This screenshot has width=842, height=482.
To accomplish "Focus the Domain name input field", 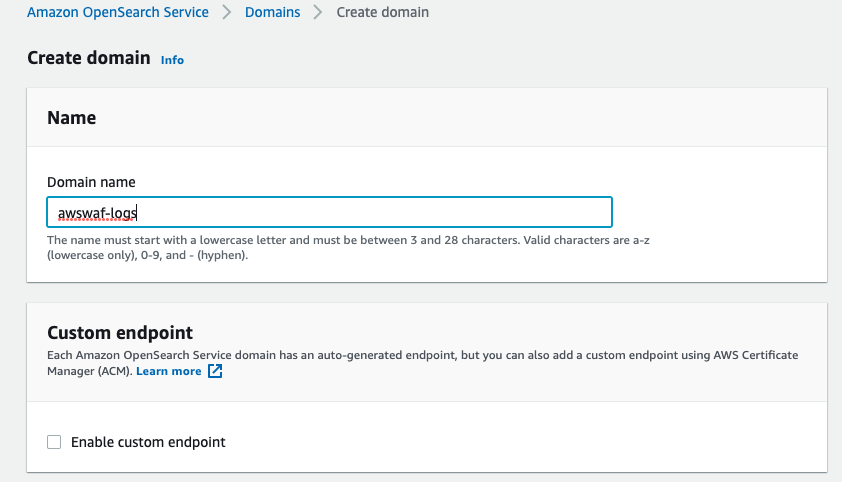I will click(x=329, y=212).
